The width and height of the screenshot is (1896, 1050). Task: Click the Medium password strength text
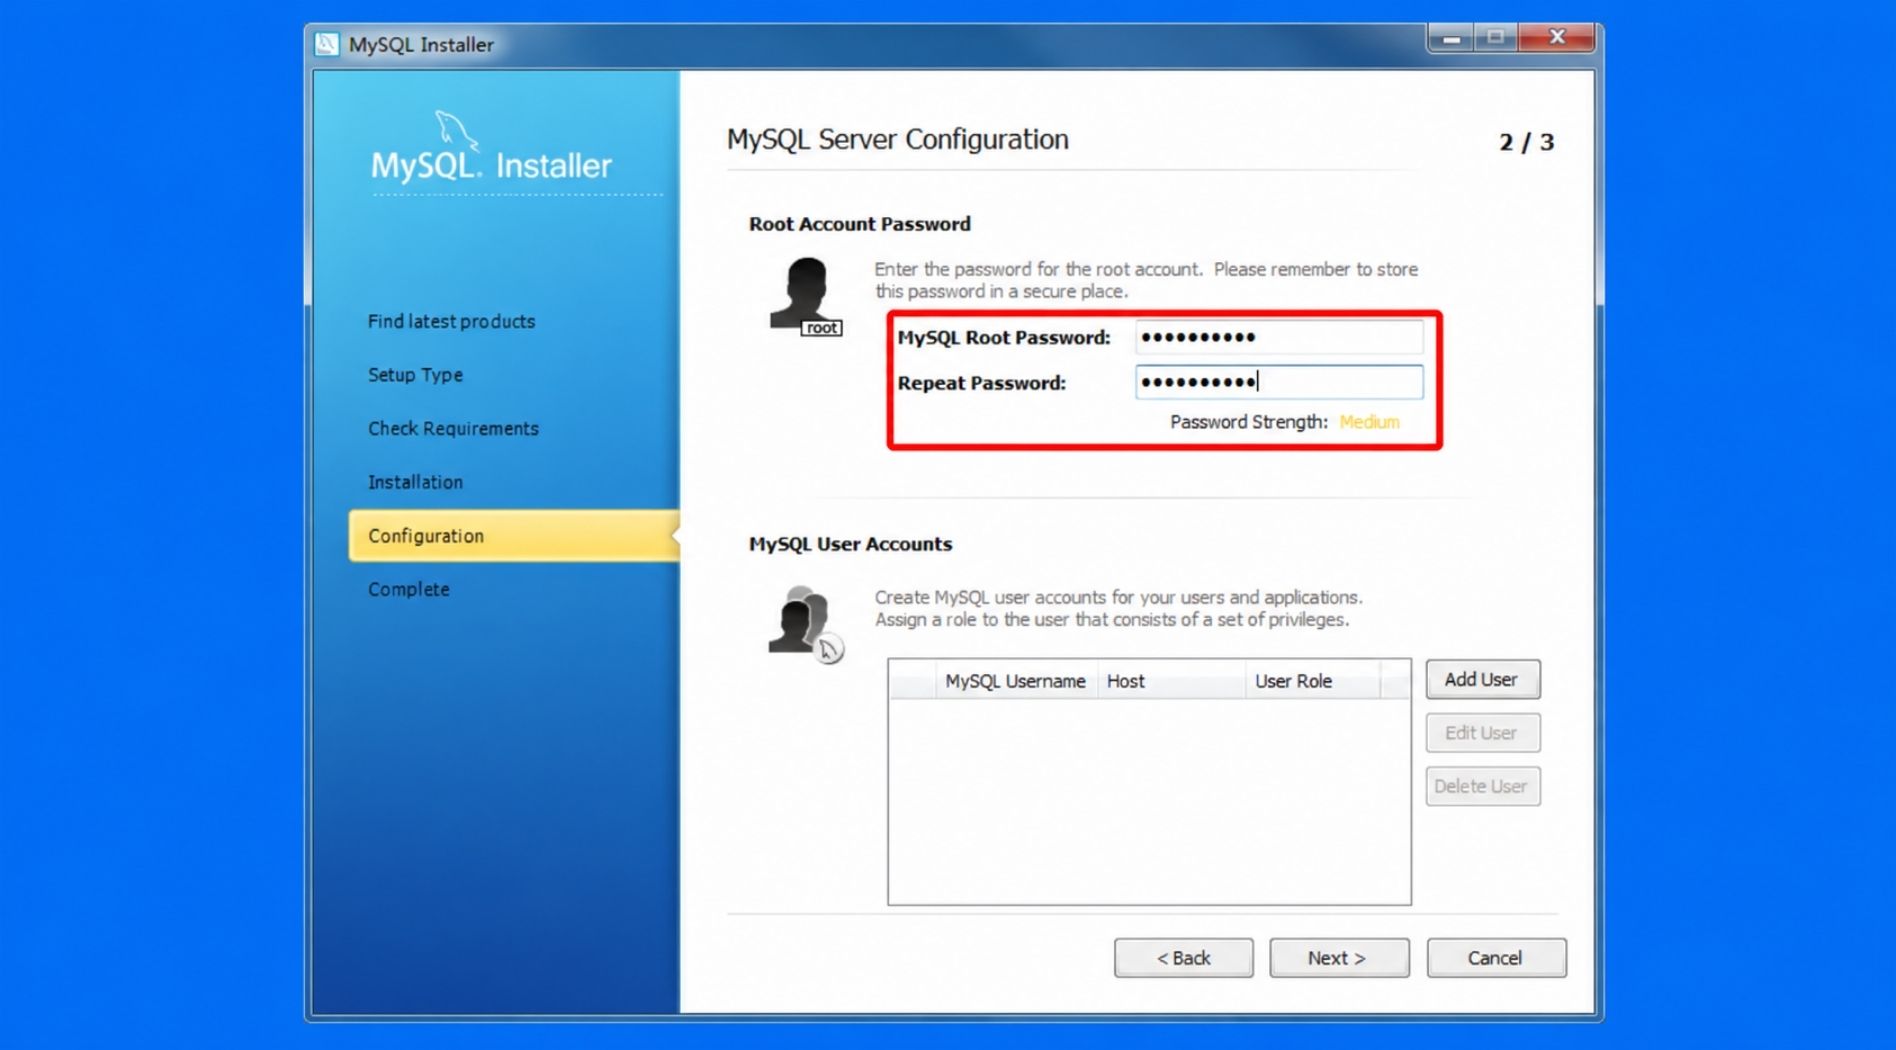[x=1369, y=422]
